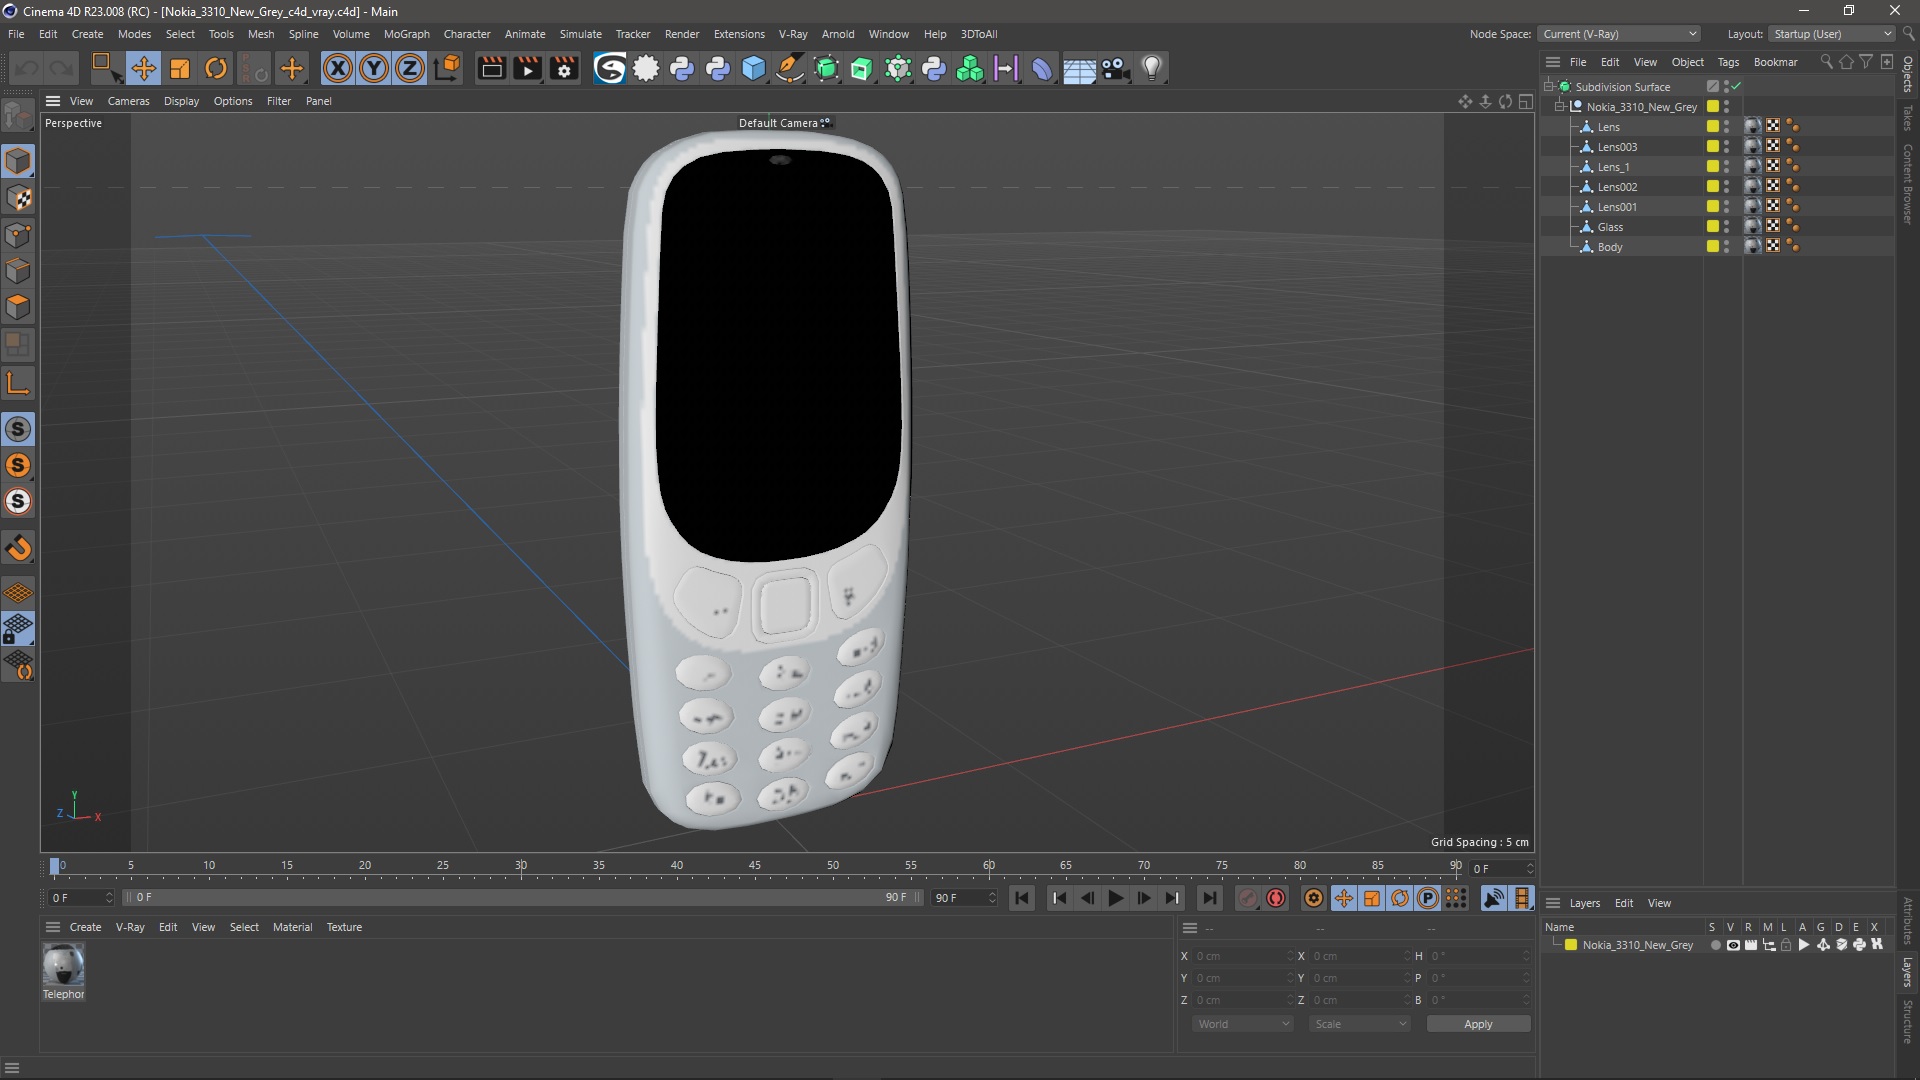The image size is (1920, 1080).
Task: Click the Cube primitive icon
Action: [754, 68]
